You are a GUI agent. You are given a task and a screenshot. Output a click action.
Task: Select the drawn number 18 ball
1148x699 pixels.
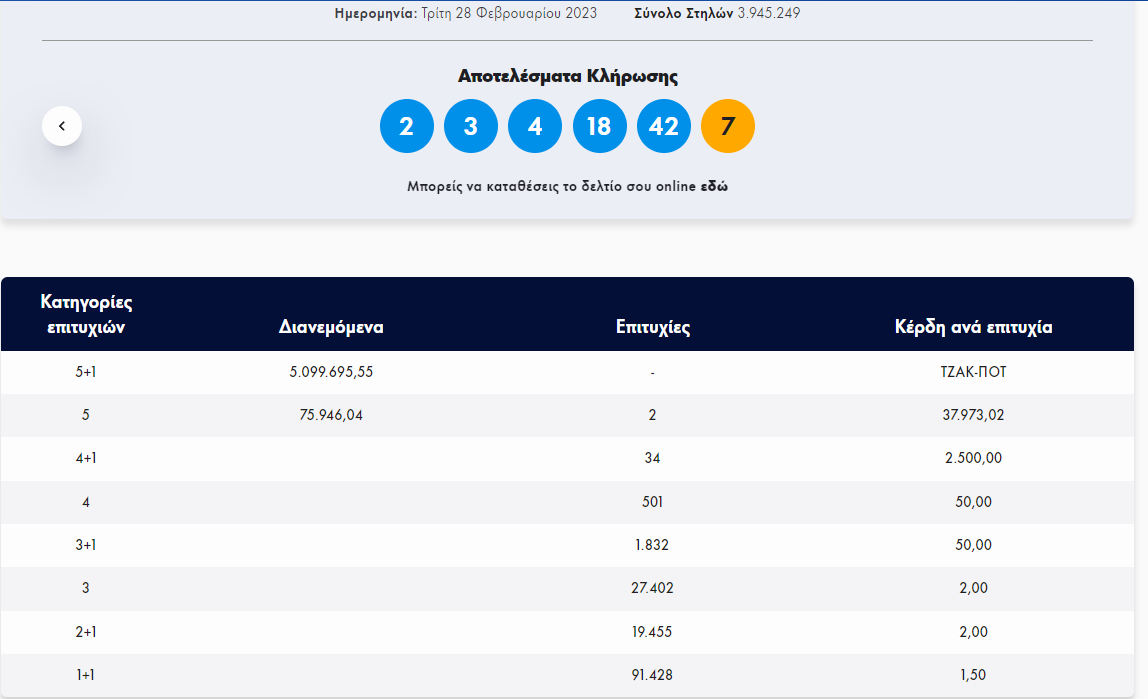[600, 126]
